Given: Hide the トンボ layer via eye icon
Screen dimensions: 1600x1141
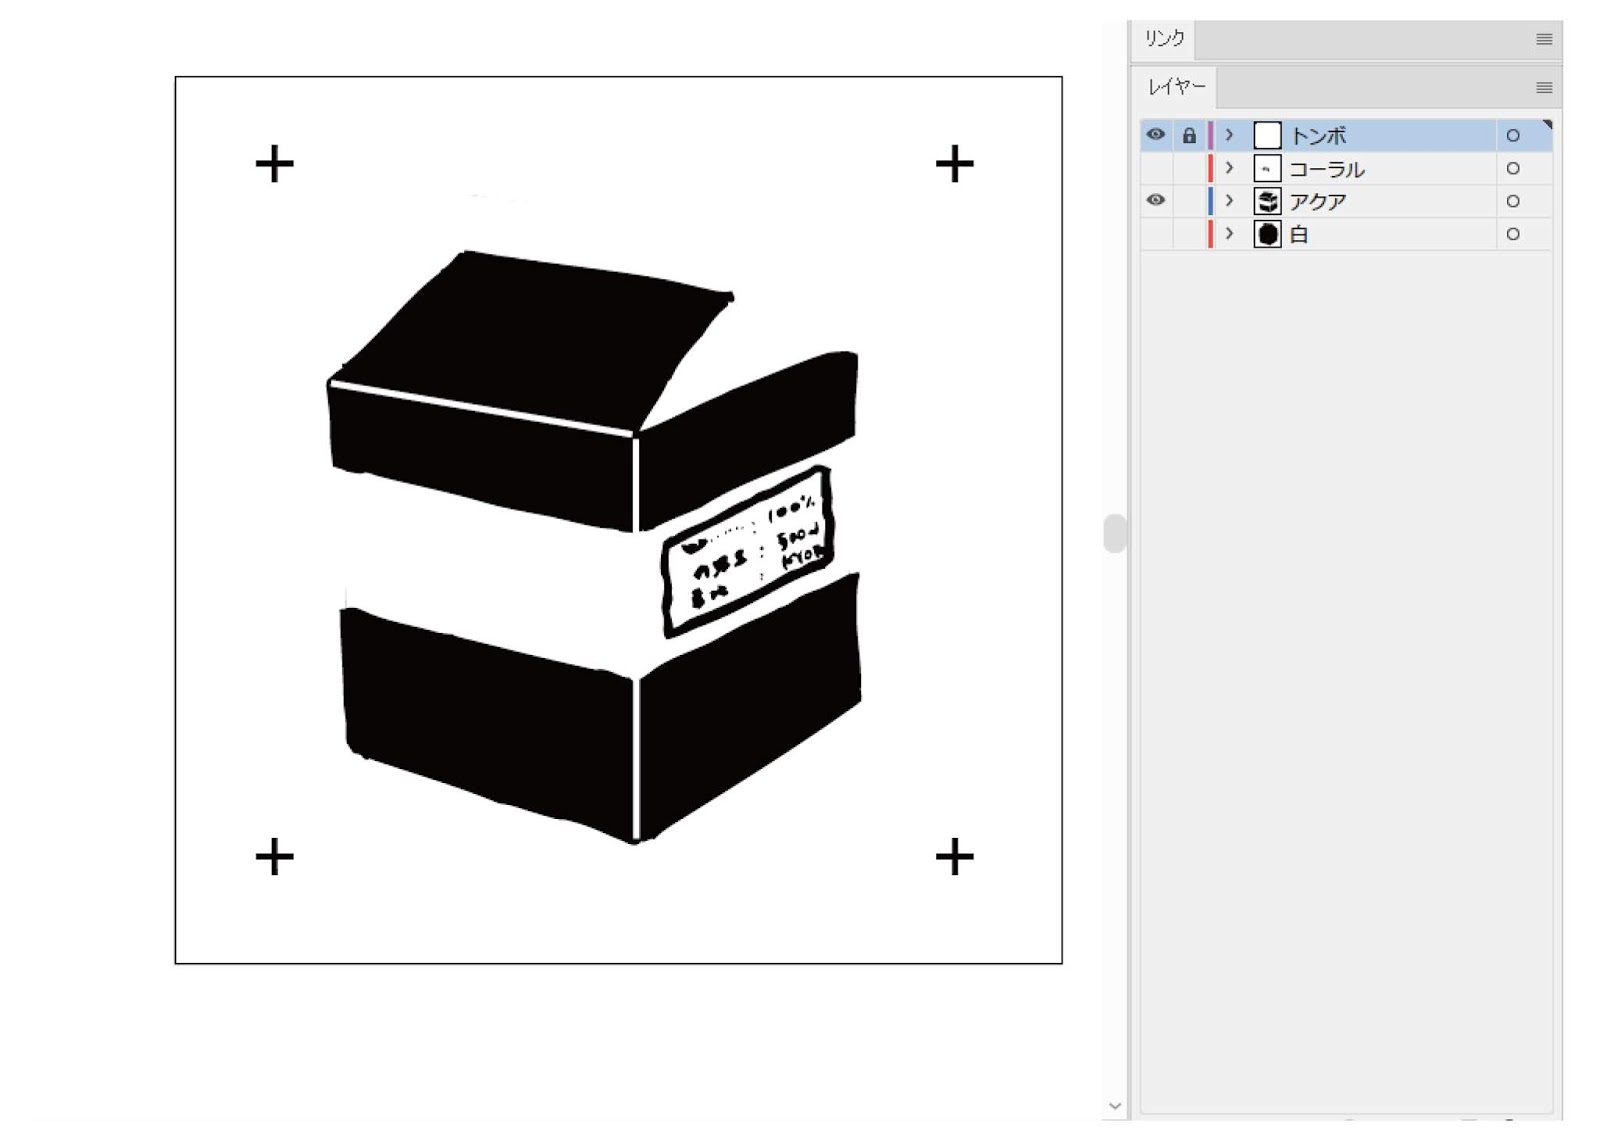Looking at the screenshot, I should [x=1155, y=135].
